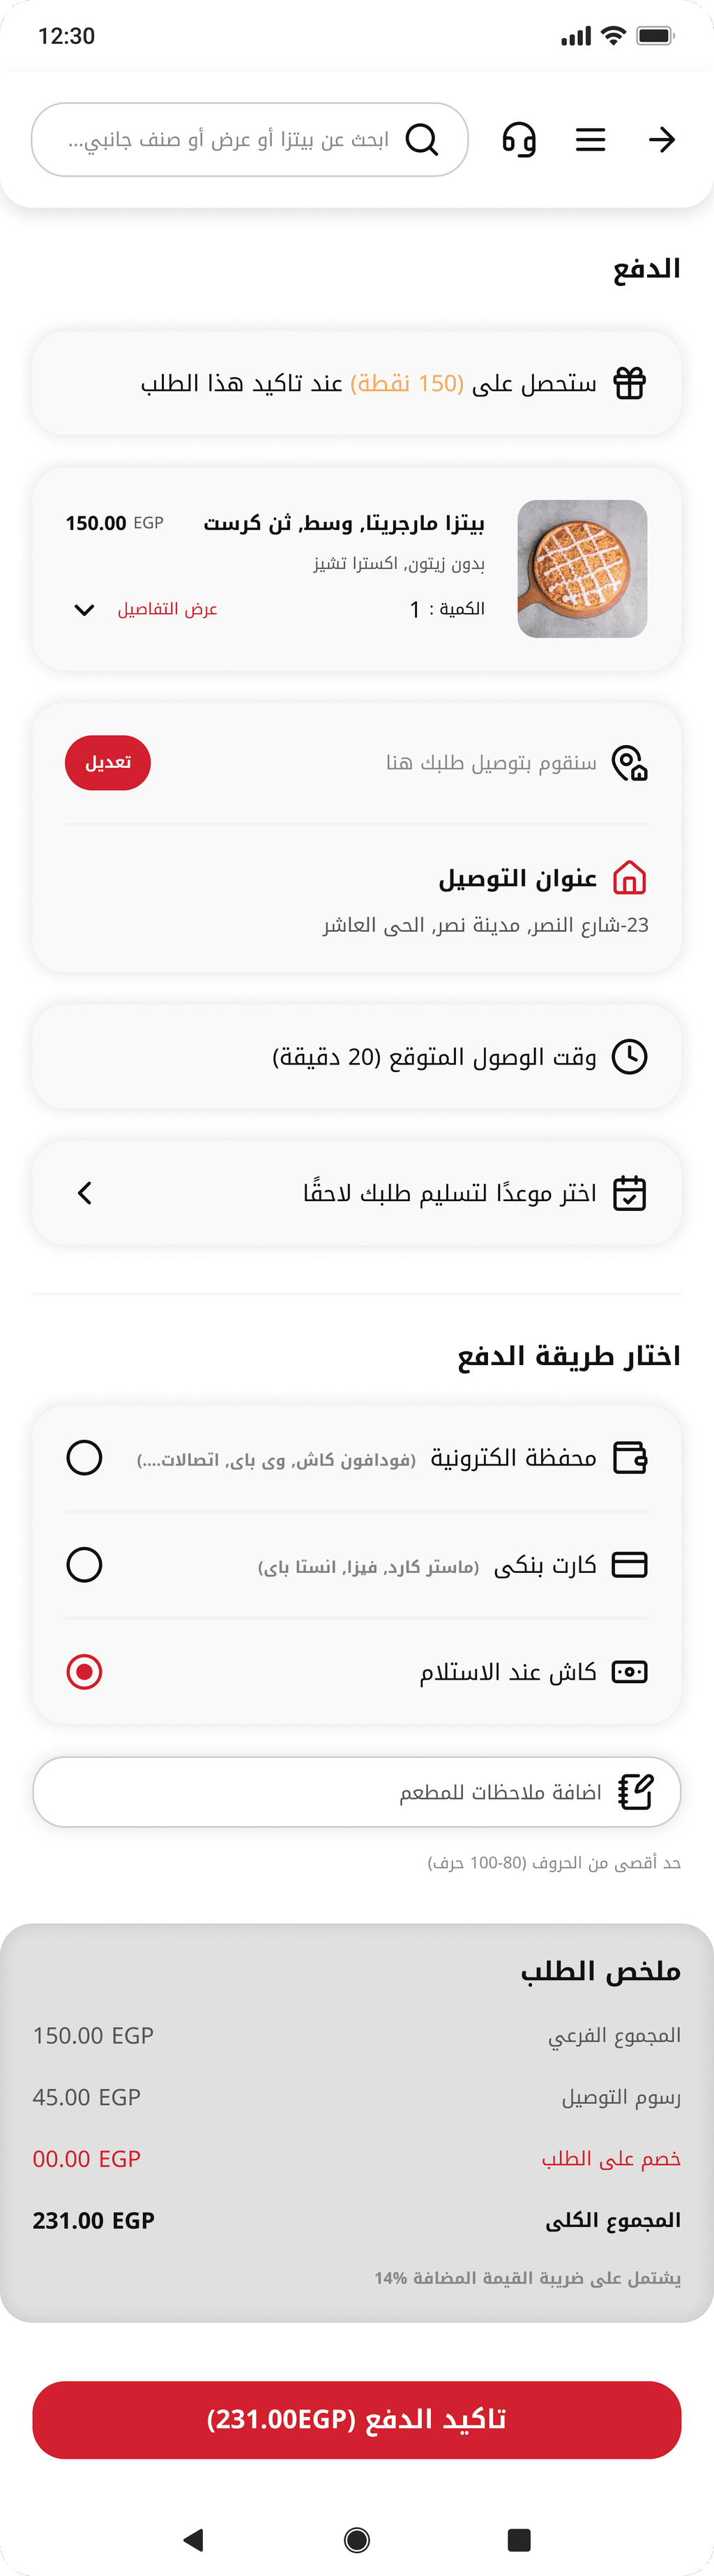Tap the pizza product thumbnail
The width and height of the screenshot is (714, 2576).
tap(582, 569)
